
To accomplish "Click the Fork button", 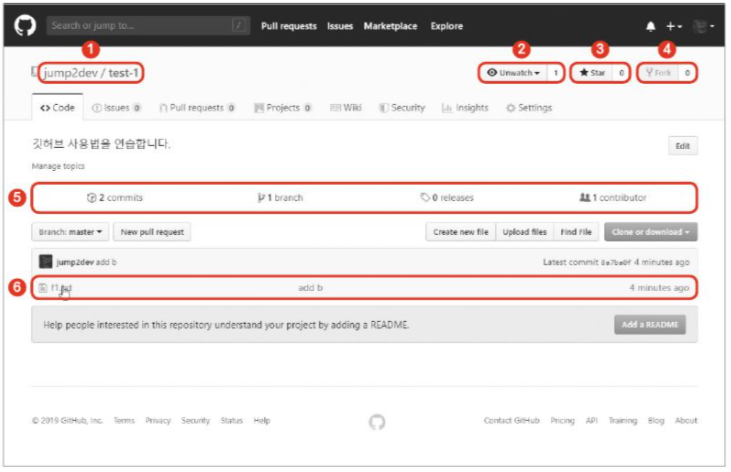I will (x=658, y=73).
